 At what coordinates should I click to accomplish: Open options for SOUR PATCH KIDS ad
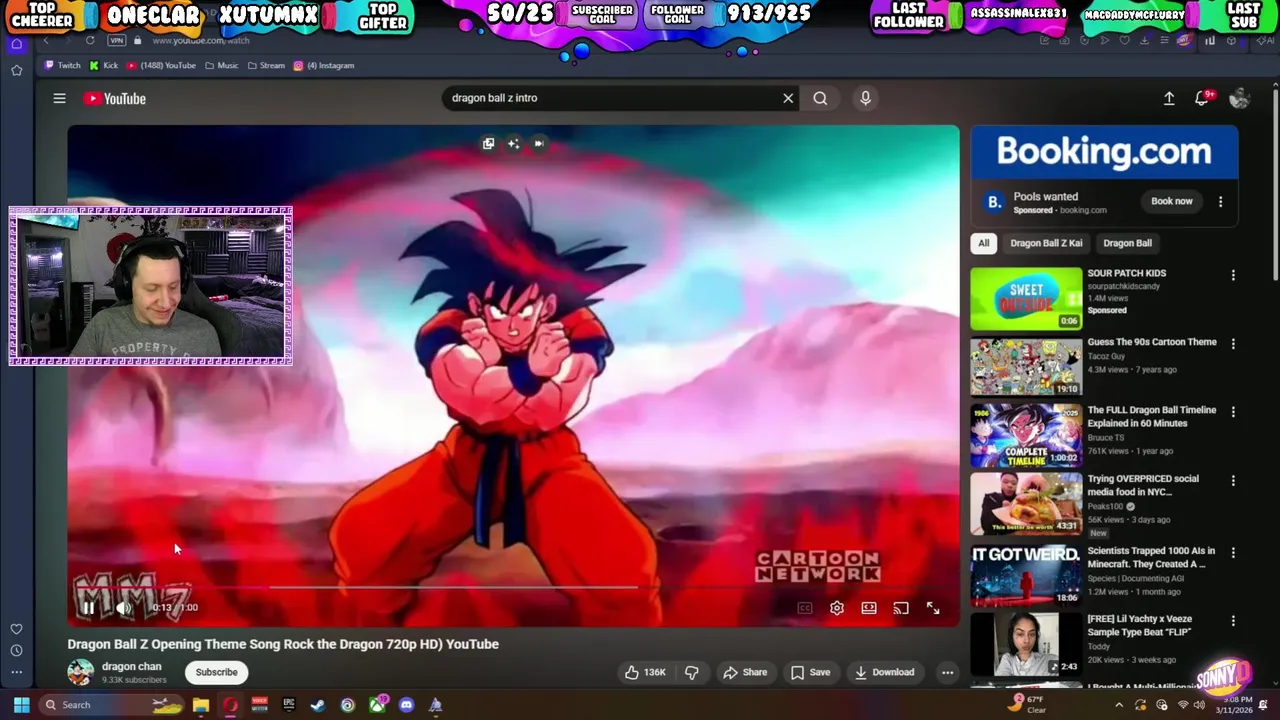[1233, 275]
